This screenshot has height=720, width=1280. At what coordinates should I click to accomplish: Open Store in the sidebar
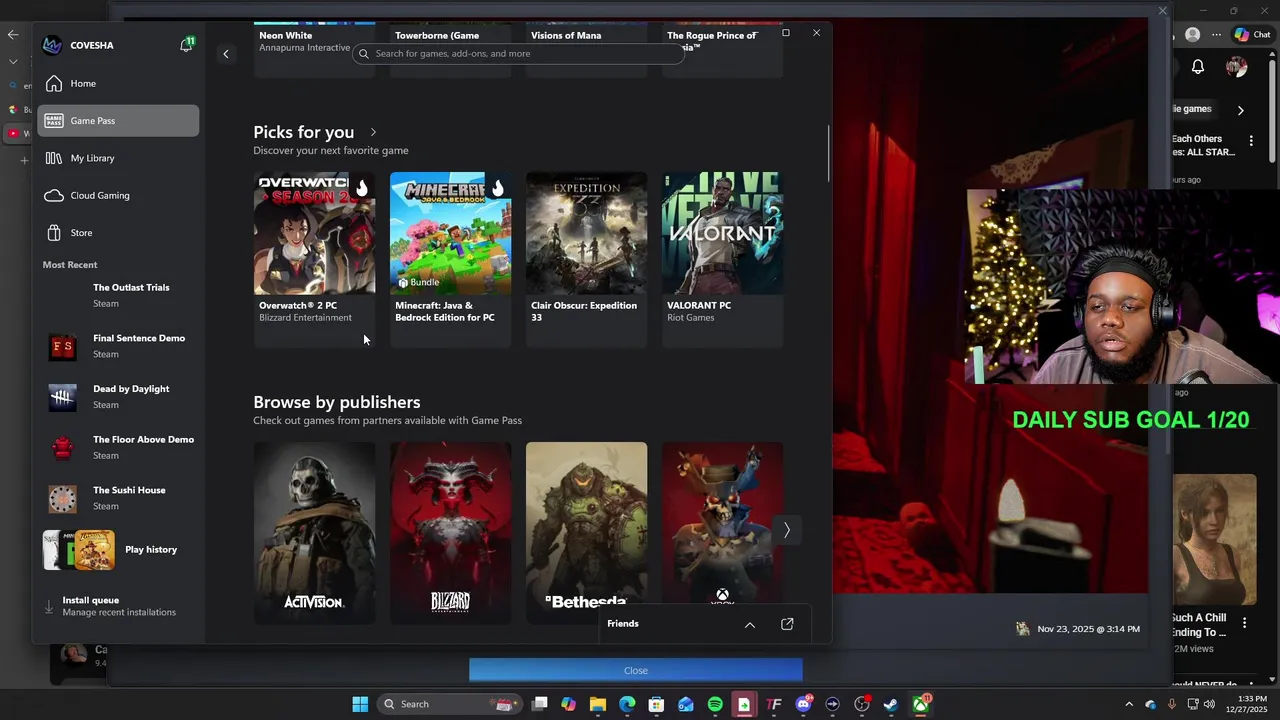[x=118, y=233]
